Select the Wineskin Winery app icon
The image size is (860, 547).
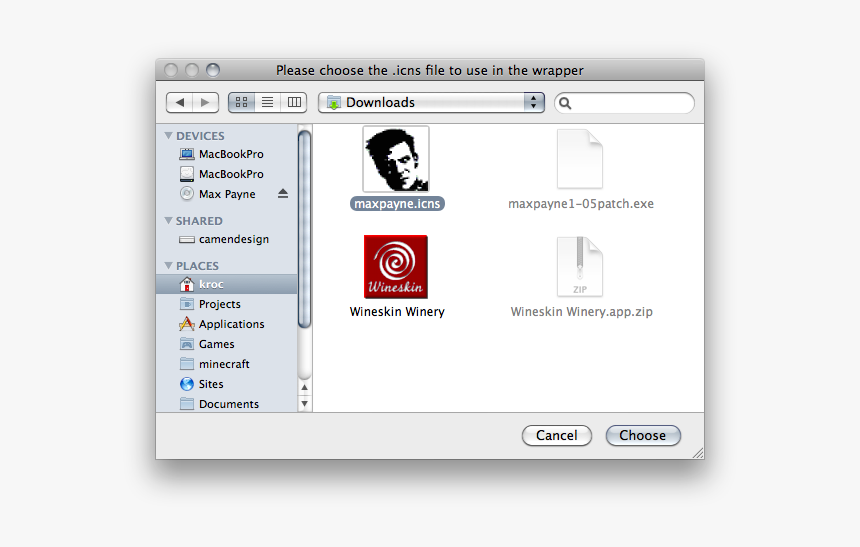click(x=396, y=267)
